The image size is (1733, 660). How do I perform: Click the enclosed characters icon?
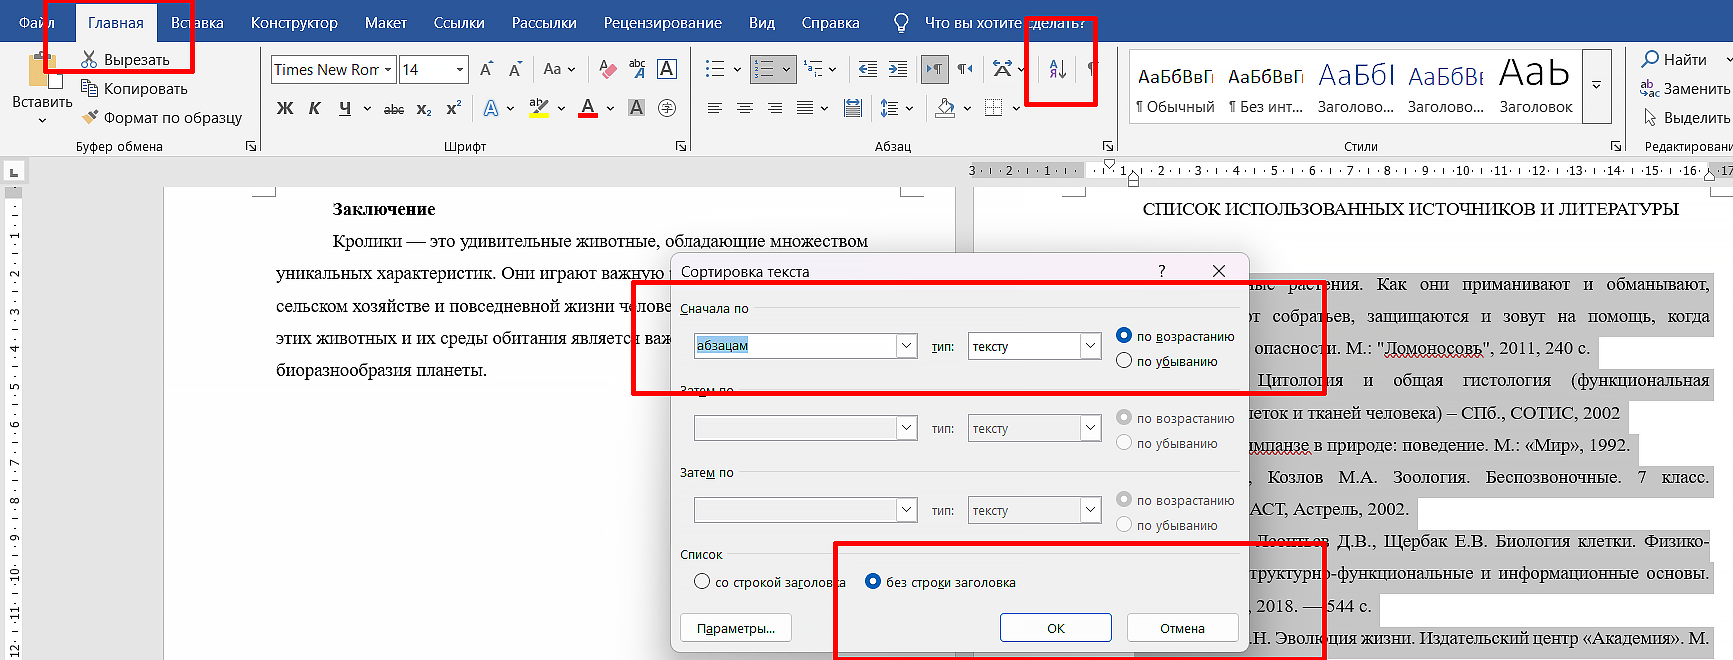click(667, 108)
